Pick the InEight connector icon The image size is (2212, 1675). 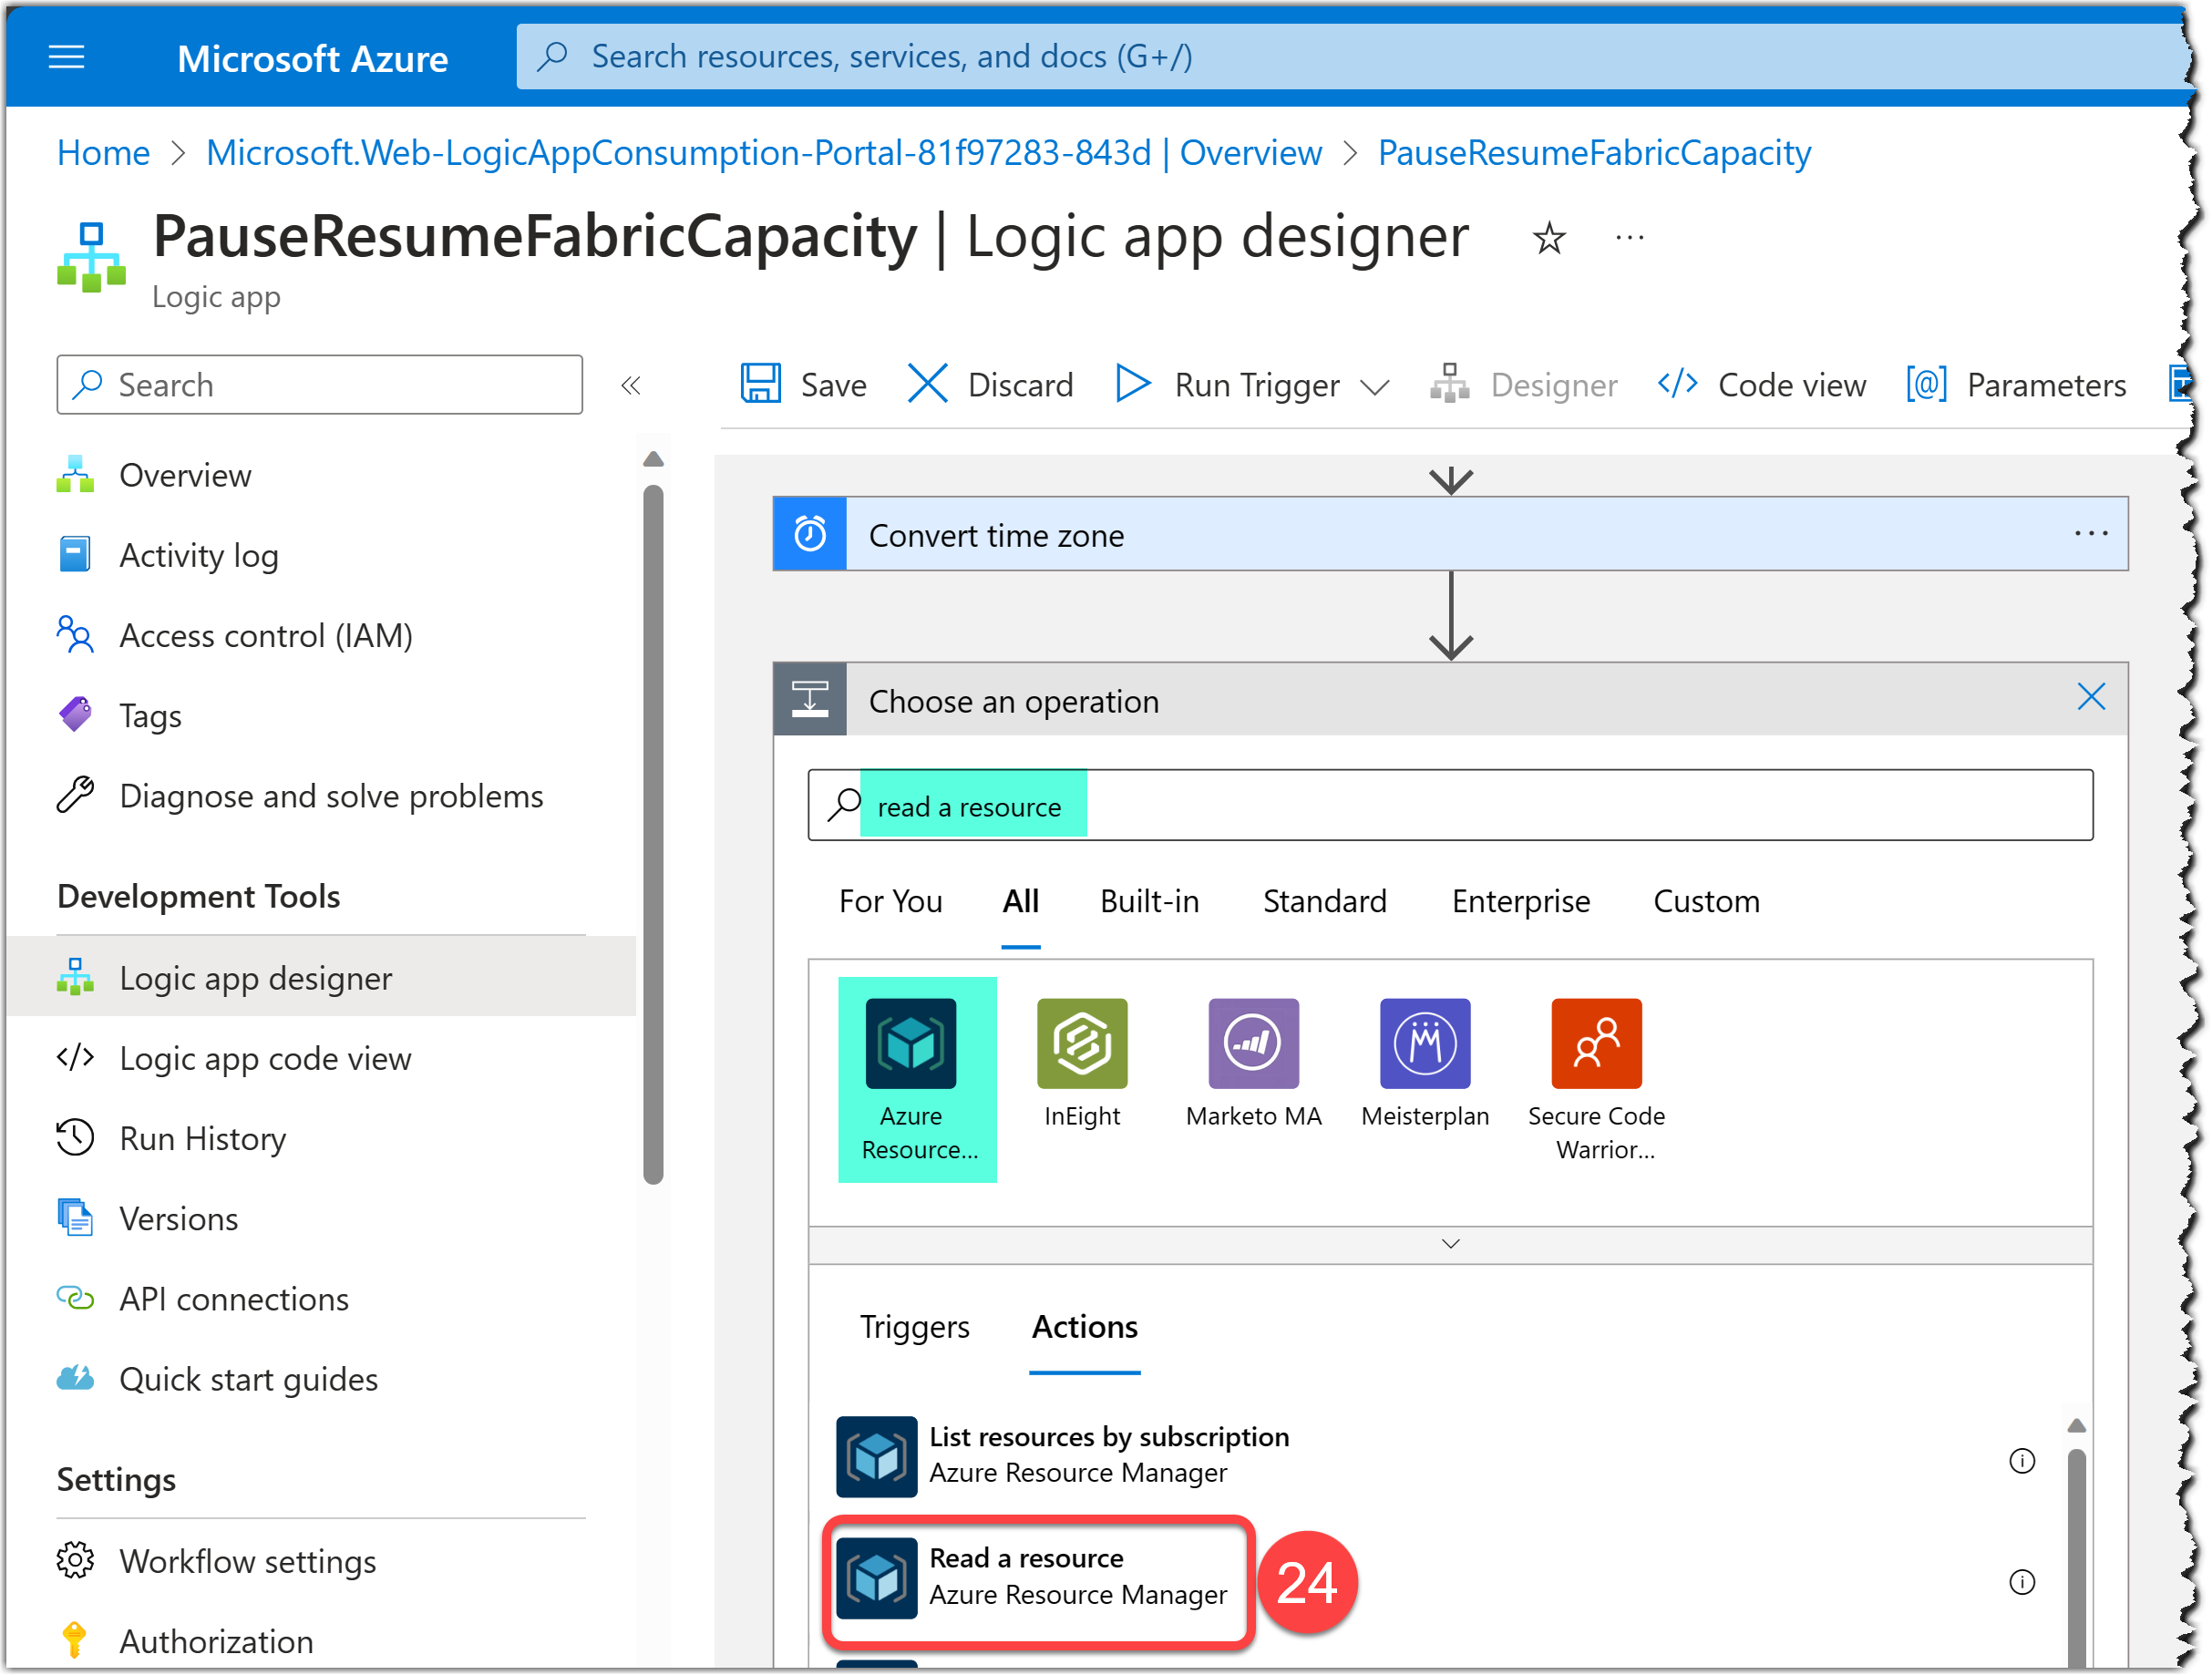(1081, 1044)
